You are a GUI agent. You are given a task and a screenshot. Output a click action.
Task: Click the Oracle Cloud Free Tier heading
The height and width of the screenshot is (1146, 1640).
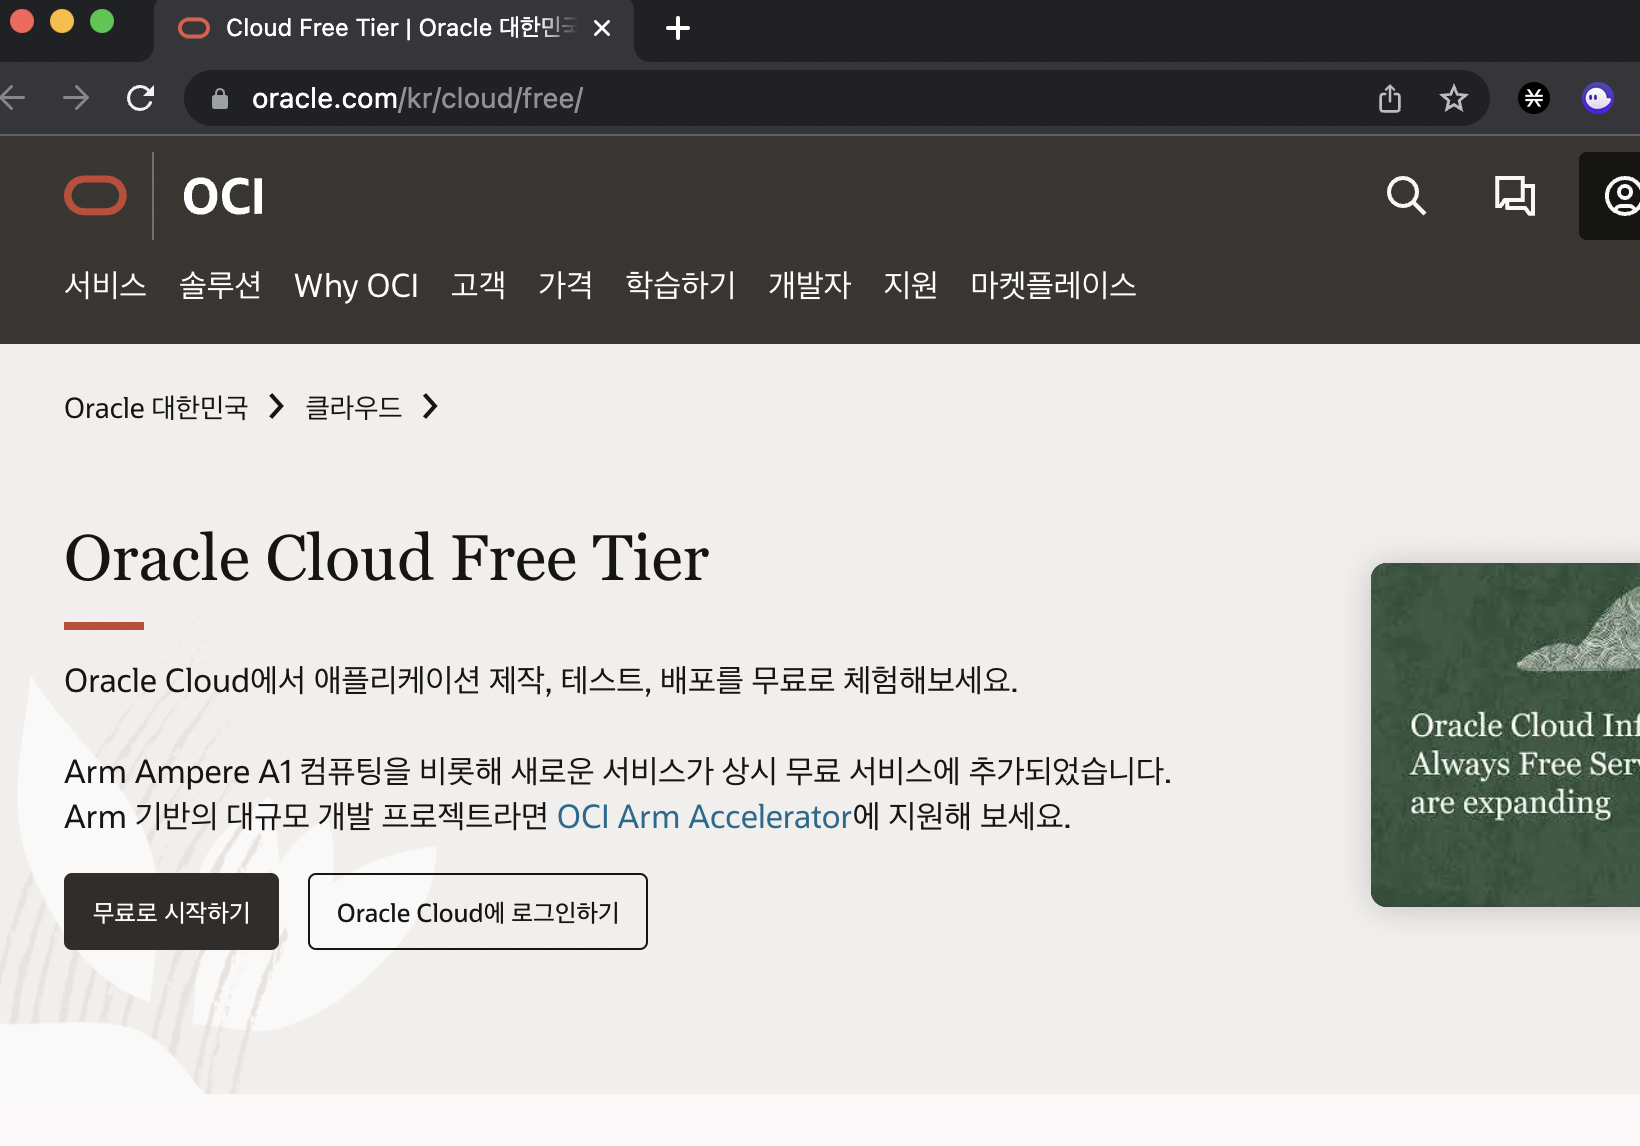tap(387, 558)
